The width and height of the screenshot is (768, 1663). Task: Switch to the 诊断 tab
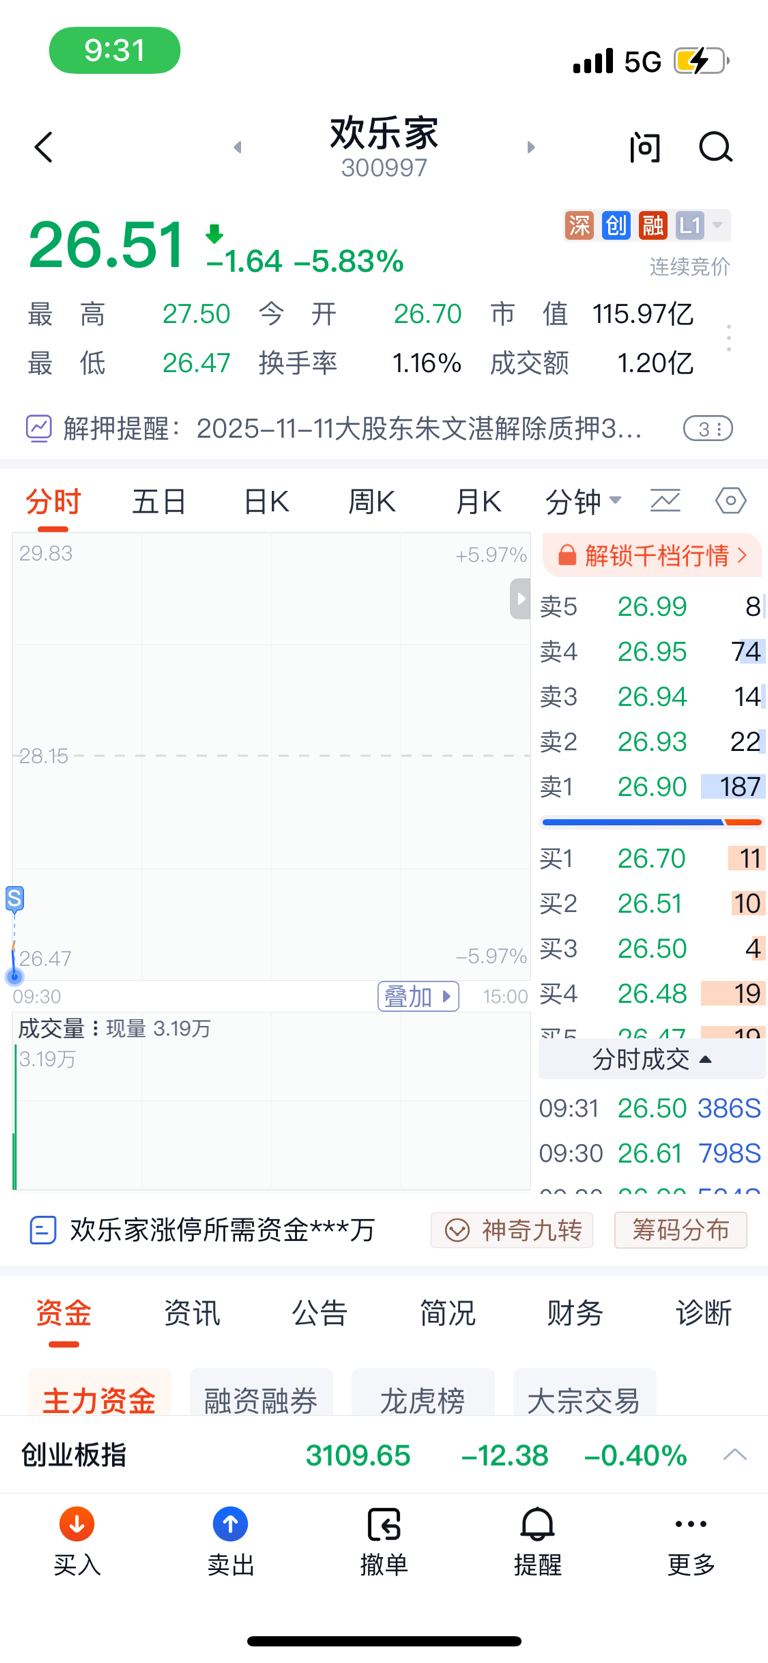click(704, 1312)
